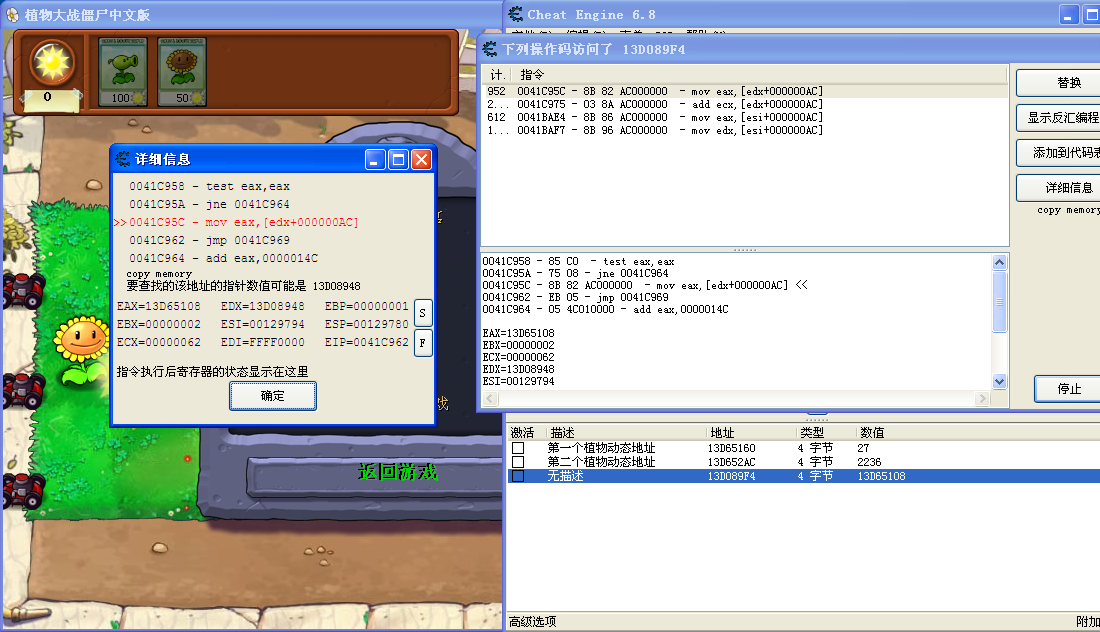1100x632 pixels.
Task: Select the Sunflower seed packet costing 50
Action: click(182, 72)
